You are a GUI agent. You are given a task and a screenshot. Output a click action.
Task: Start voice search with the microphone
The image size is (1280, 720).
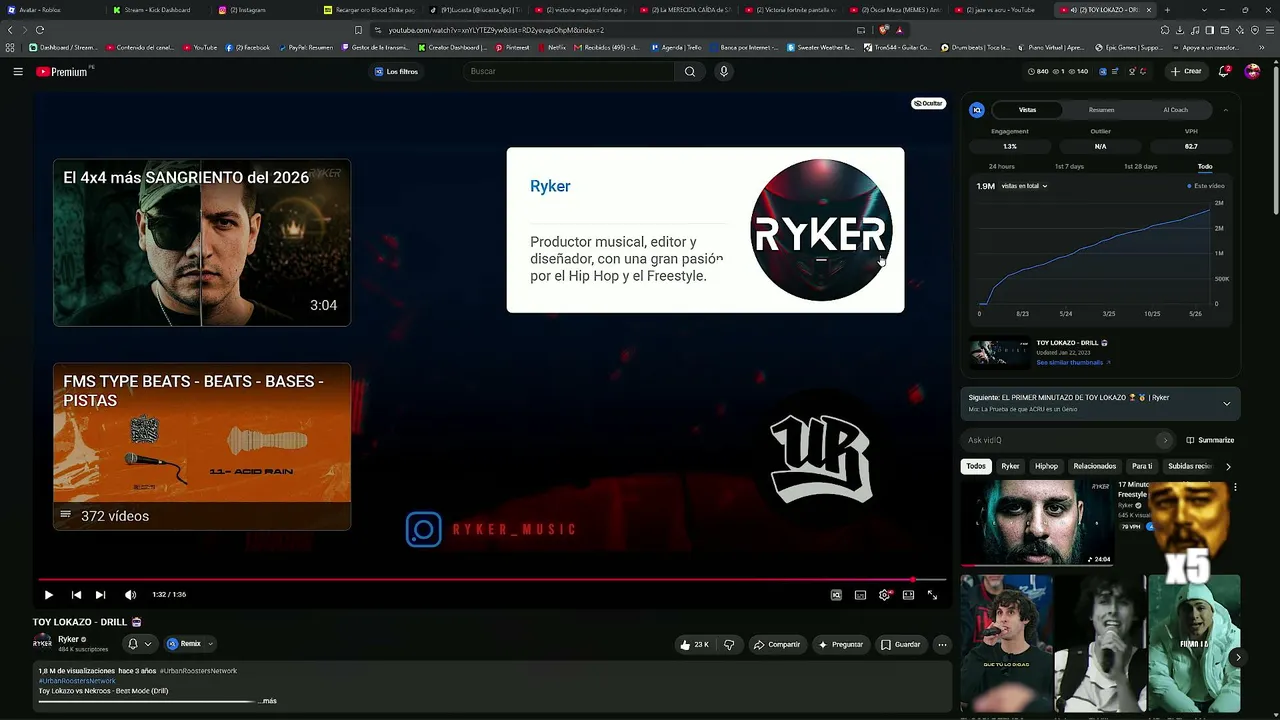click(x=724, y=72)
